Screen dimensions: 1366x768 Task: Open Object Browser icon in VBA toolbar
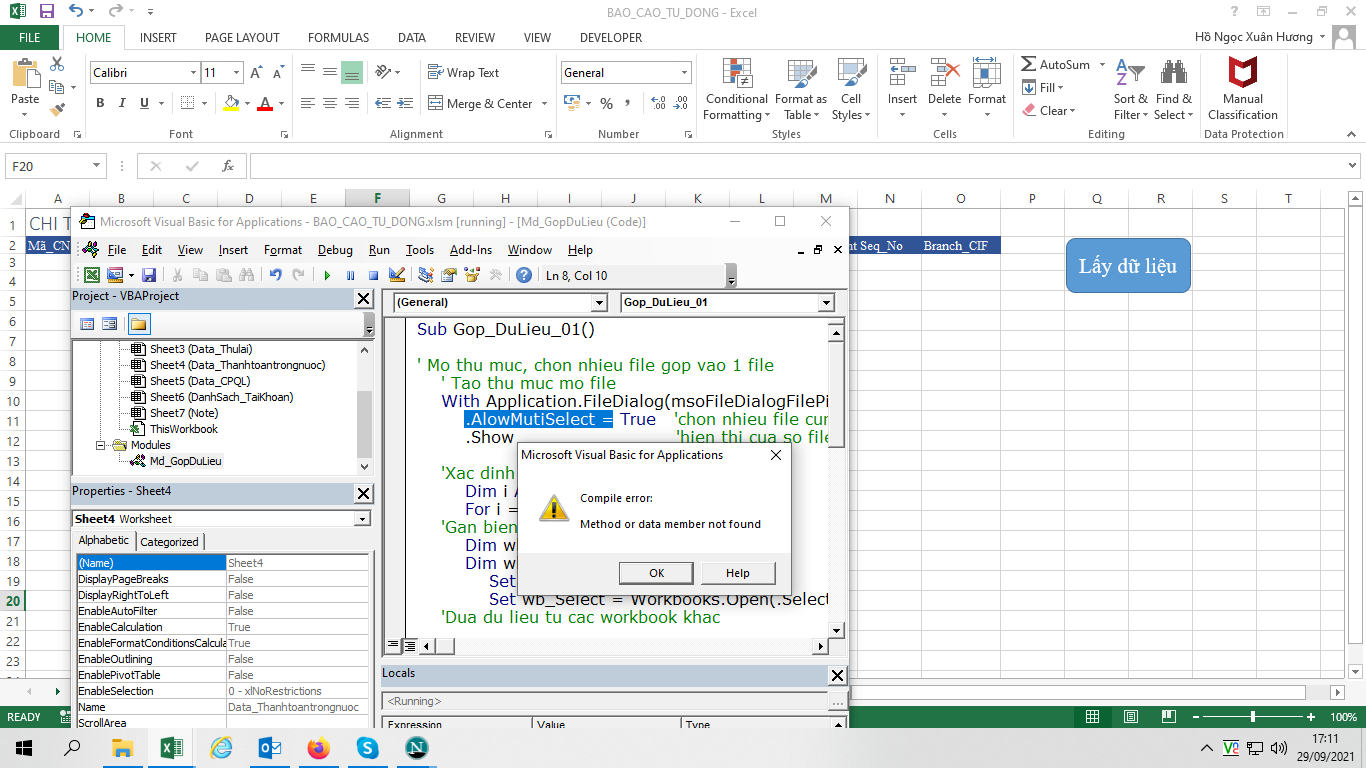coord(472,275)
